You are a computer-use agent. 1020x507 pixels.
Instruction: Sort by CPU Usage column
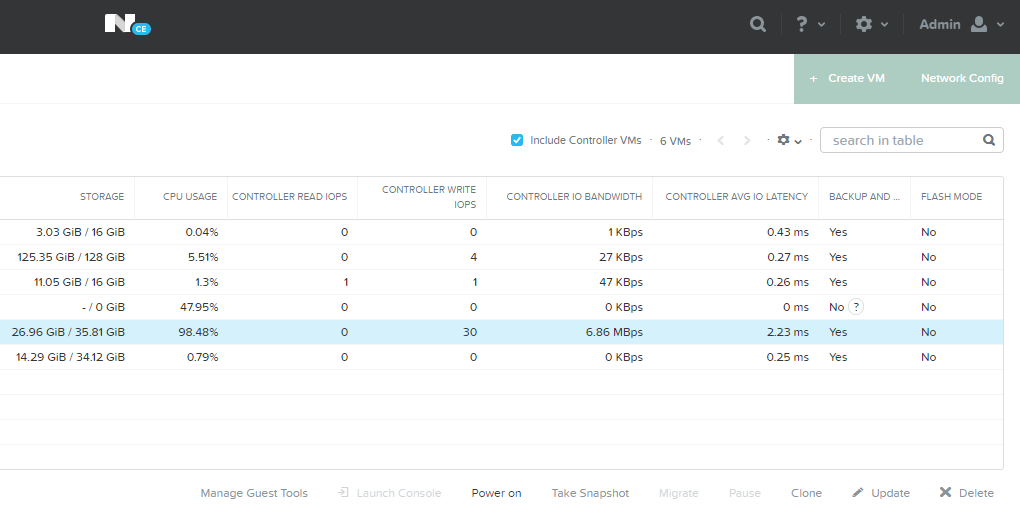190,197
